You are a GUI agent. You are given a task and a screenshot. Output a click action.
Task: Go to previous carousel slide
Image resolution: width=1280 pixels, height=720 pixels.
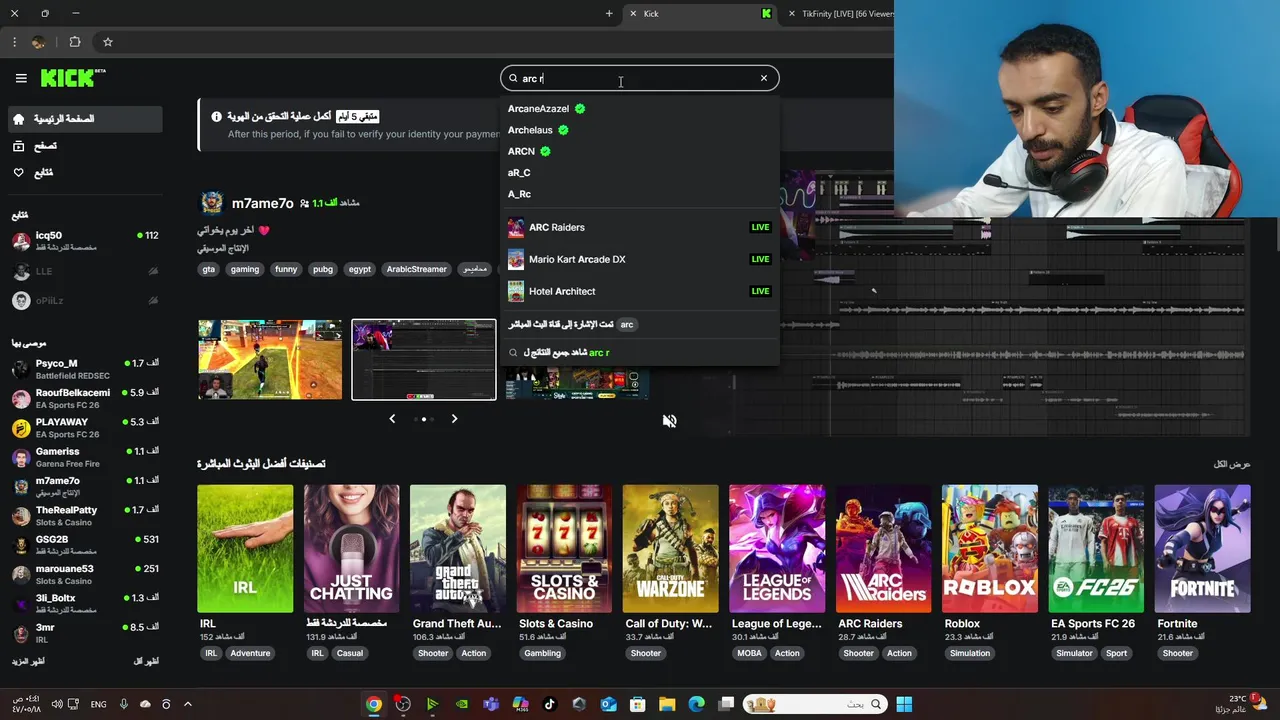(392, 419)
